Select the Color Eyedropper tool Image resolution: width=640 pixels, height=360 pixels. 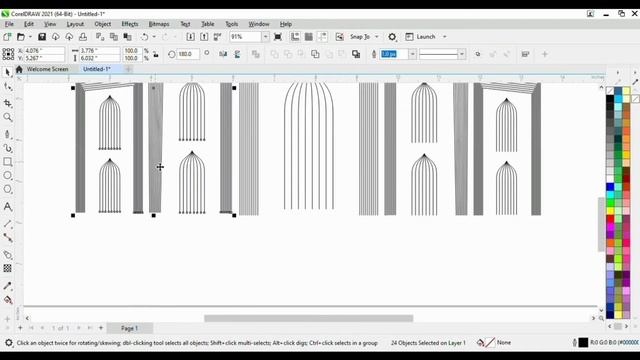point(7,286)
